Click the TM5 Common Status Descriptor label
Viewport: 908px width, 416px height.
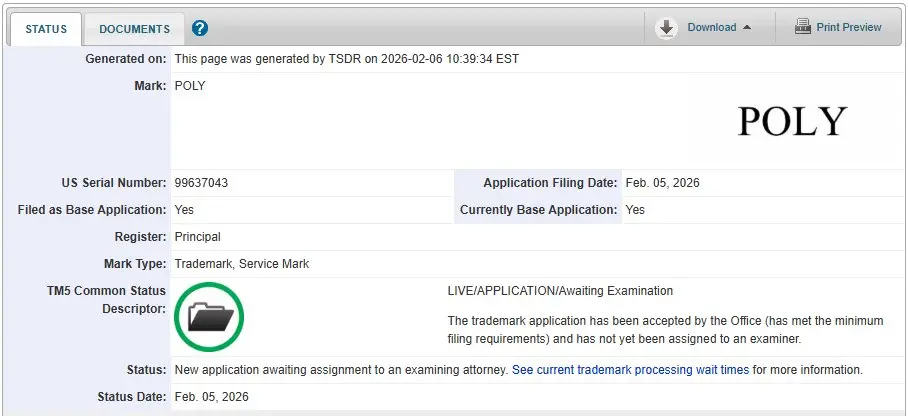click(107, 300)
